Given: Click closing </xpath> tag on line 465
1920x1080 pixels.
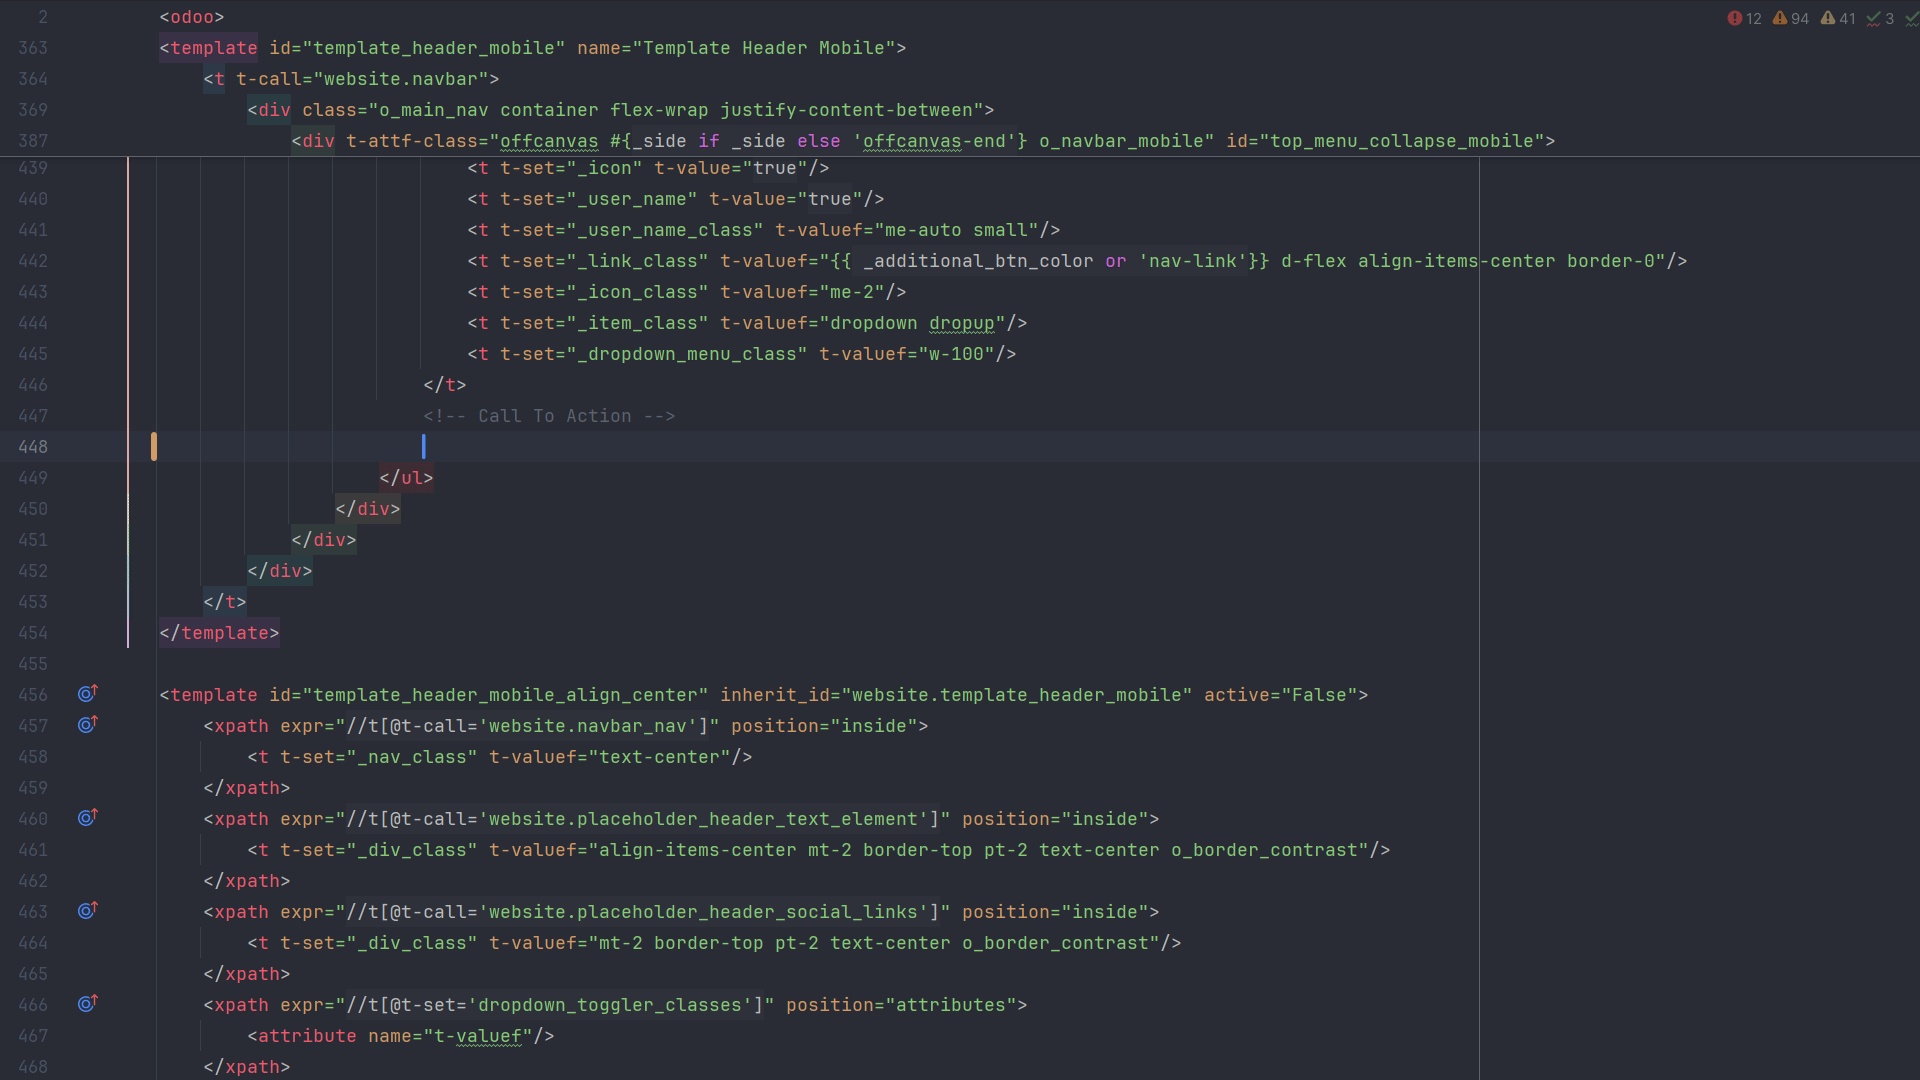Looking at the screenshot, I should click(x=246, y=974).
